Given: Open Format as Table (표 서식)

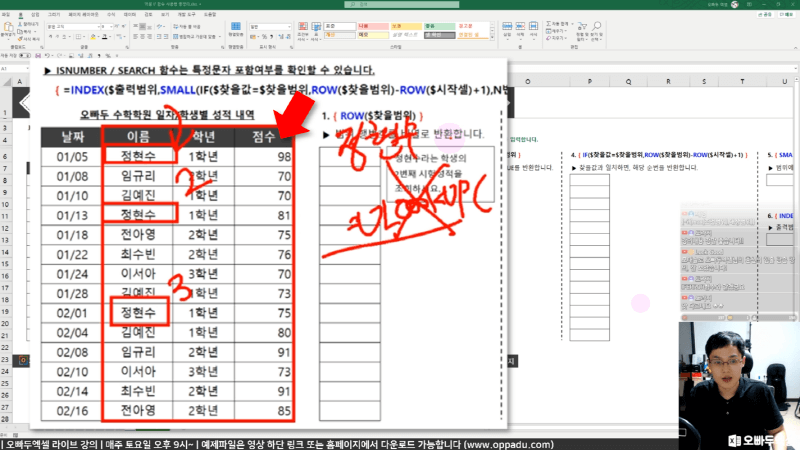Looking at the screenshot, I should point(316,31).
